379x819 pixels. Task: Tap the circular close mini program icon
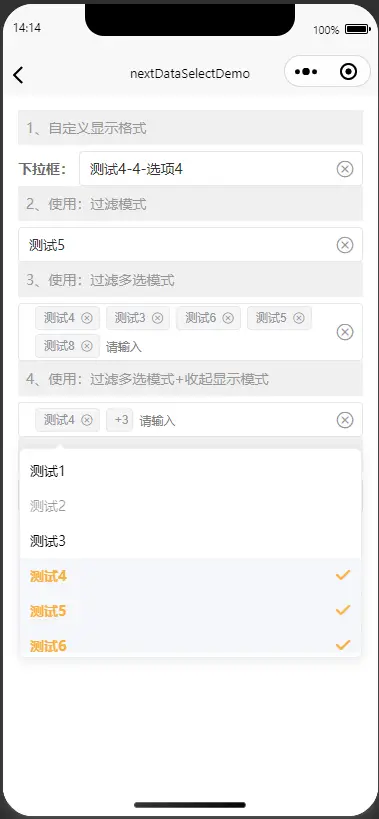click(348, 72)
